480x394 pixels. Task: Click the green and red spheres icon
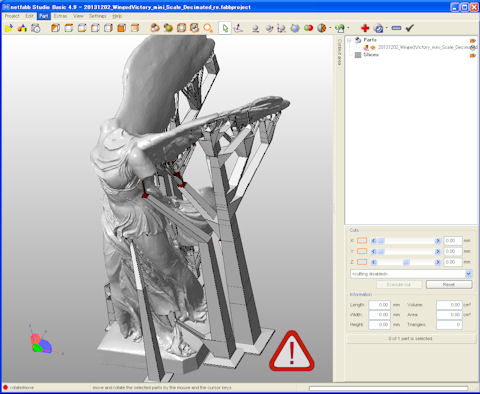point(308,28)
